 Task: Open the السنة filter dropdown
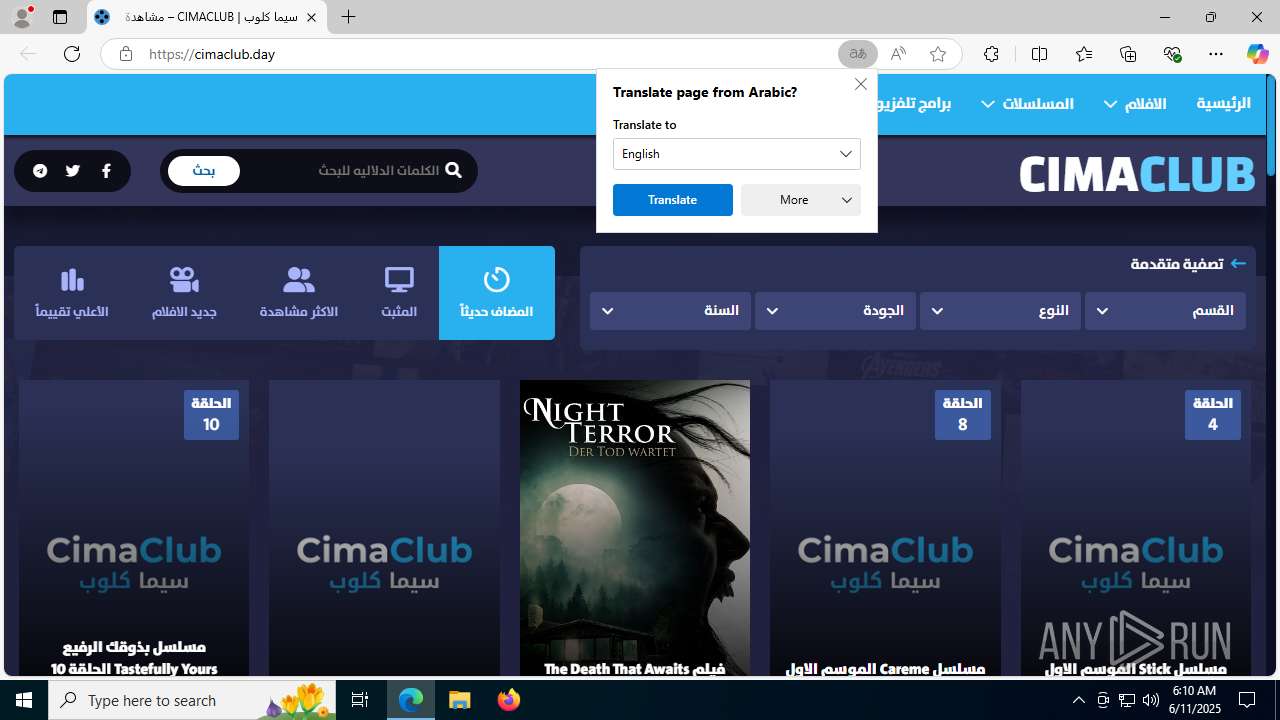coord(670,311)
